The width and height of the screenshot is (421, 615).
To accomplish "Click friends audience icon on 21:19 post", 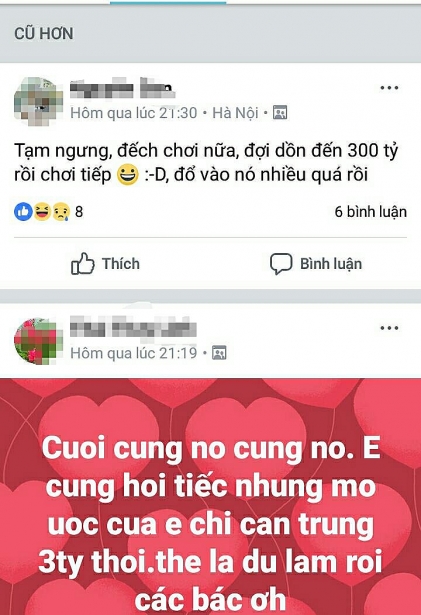I will click(x=219, y=353).
